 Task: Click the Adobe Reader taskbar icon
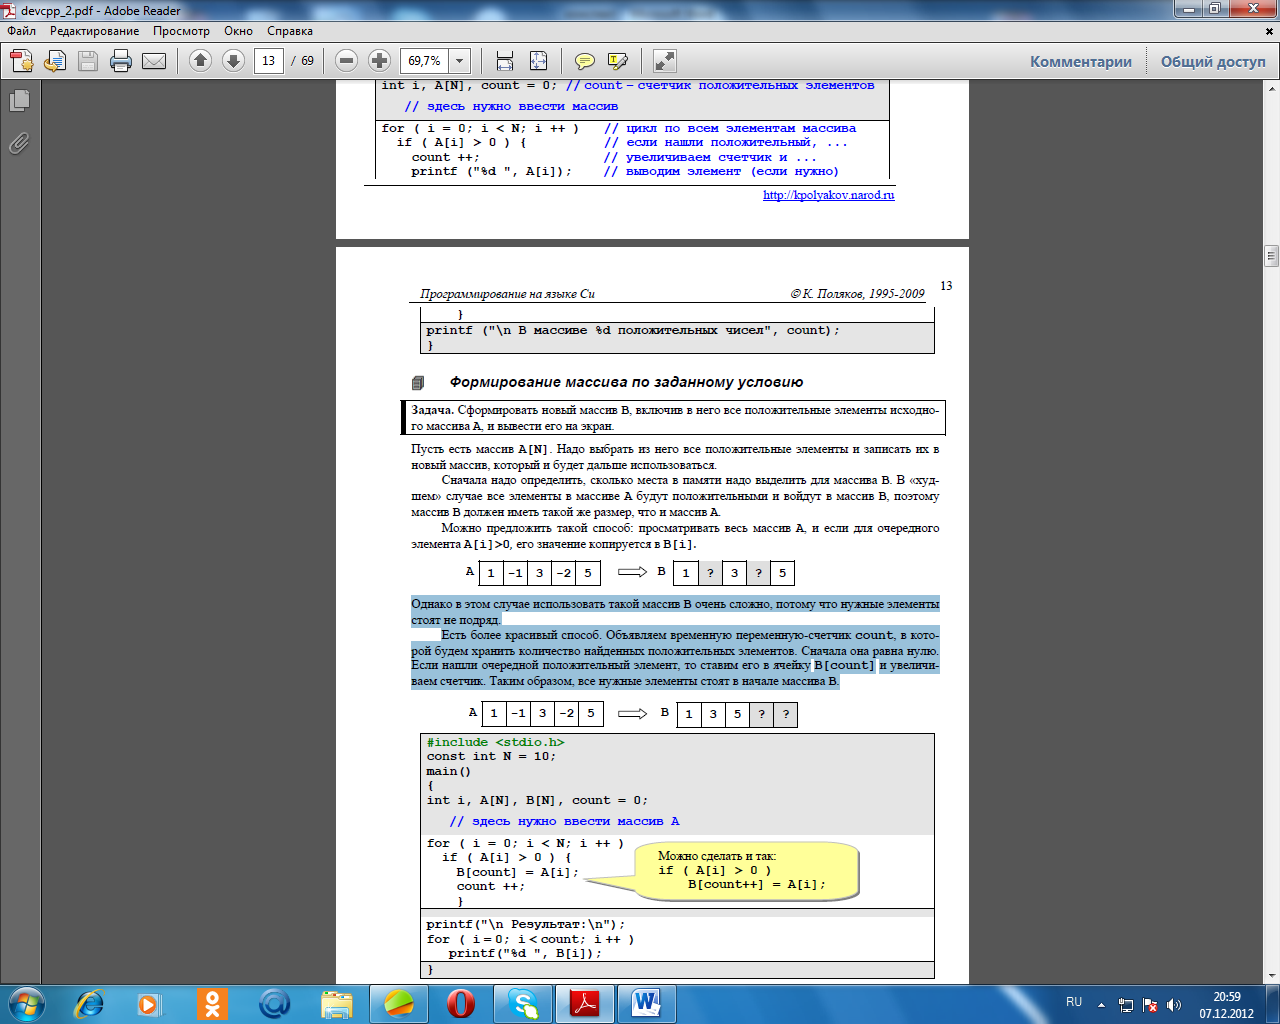585,1003
